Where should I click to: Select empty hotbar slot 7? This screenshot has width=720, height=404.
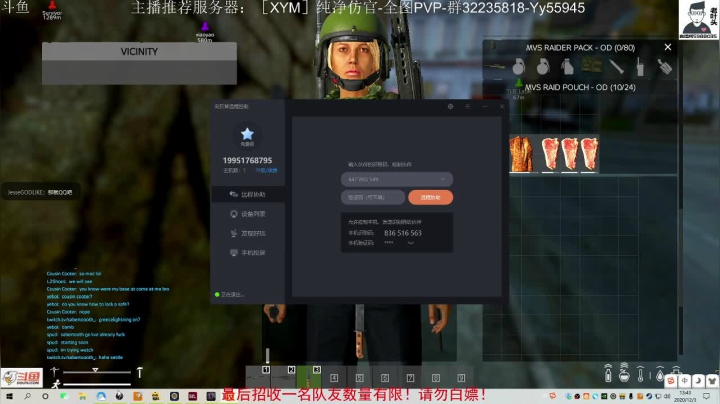click(410, 378)
